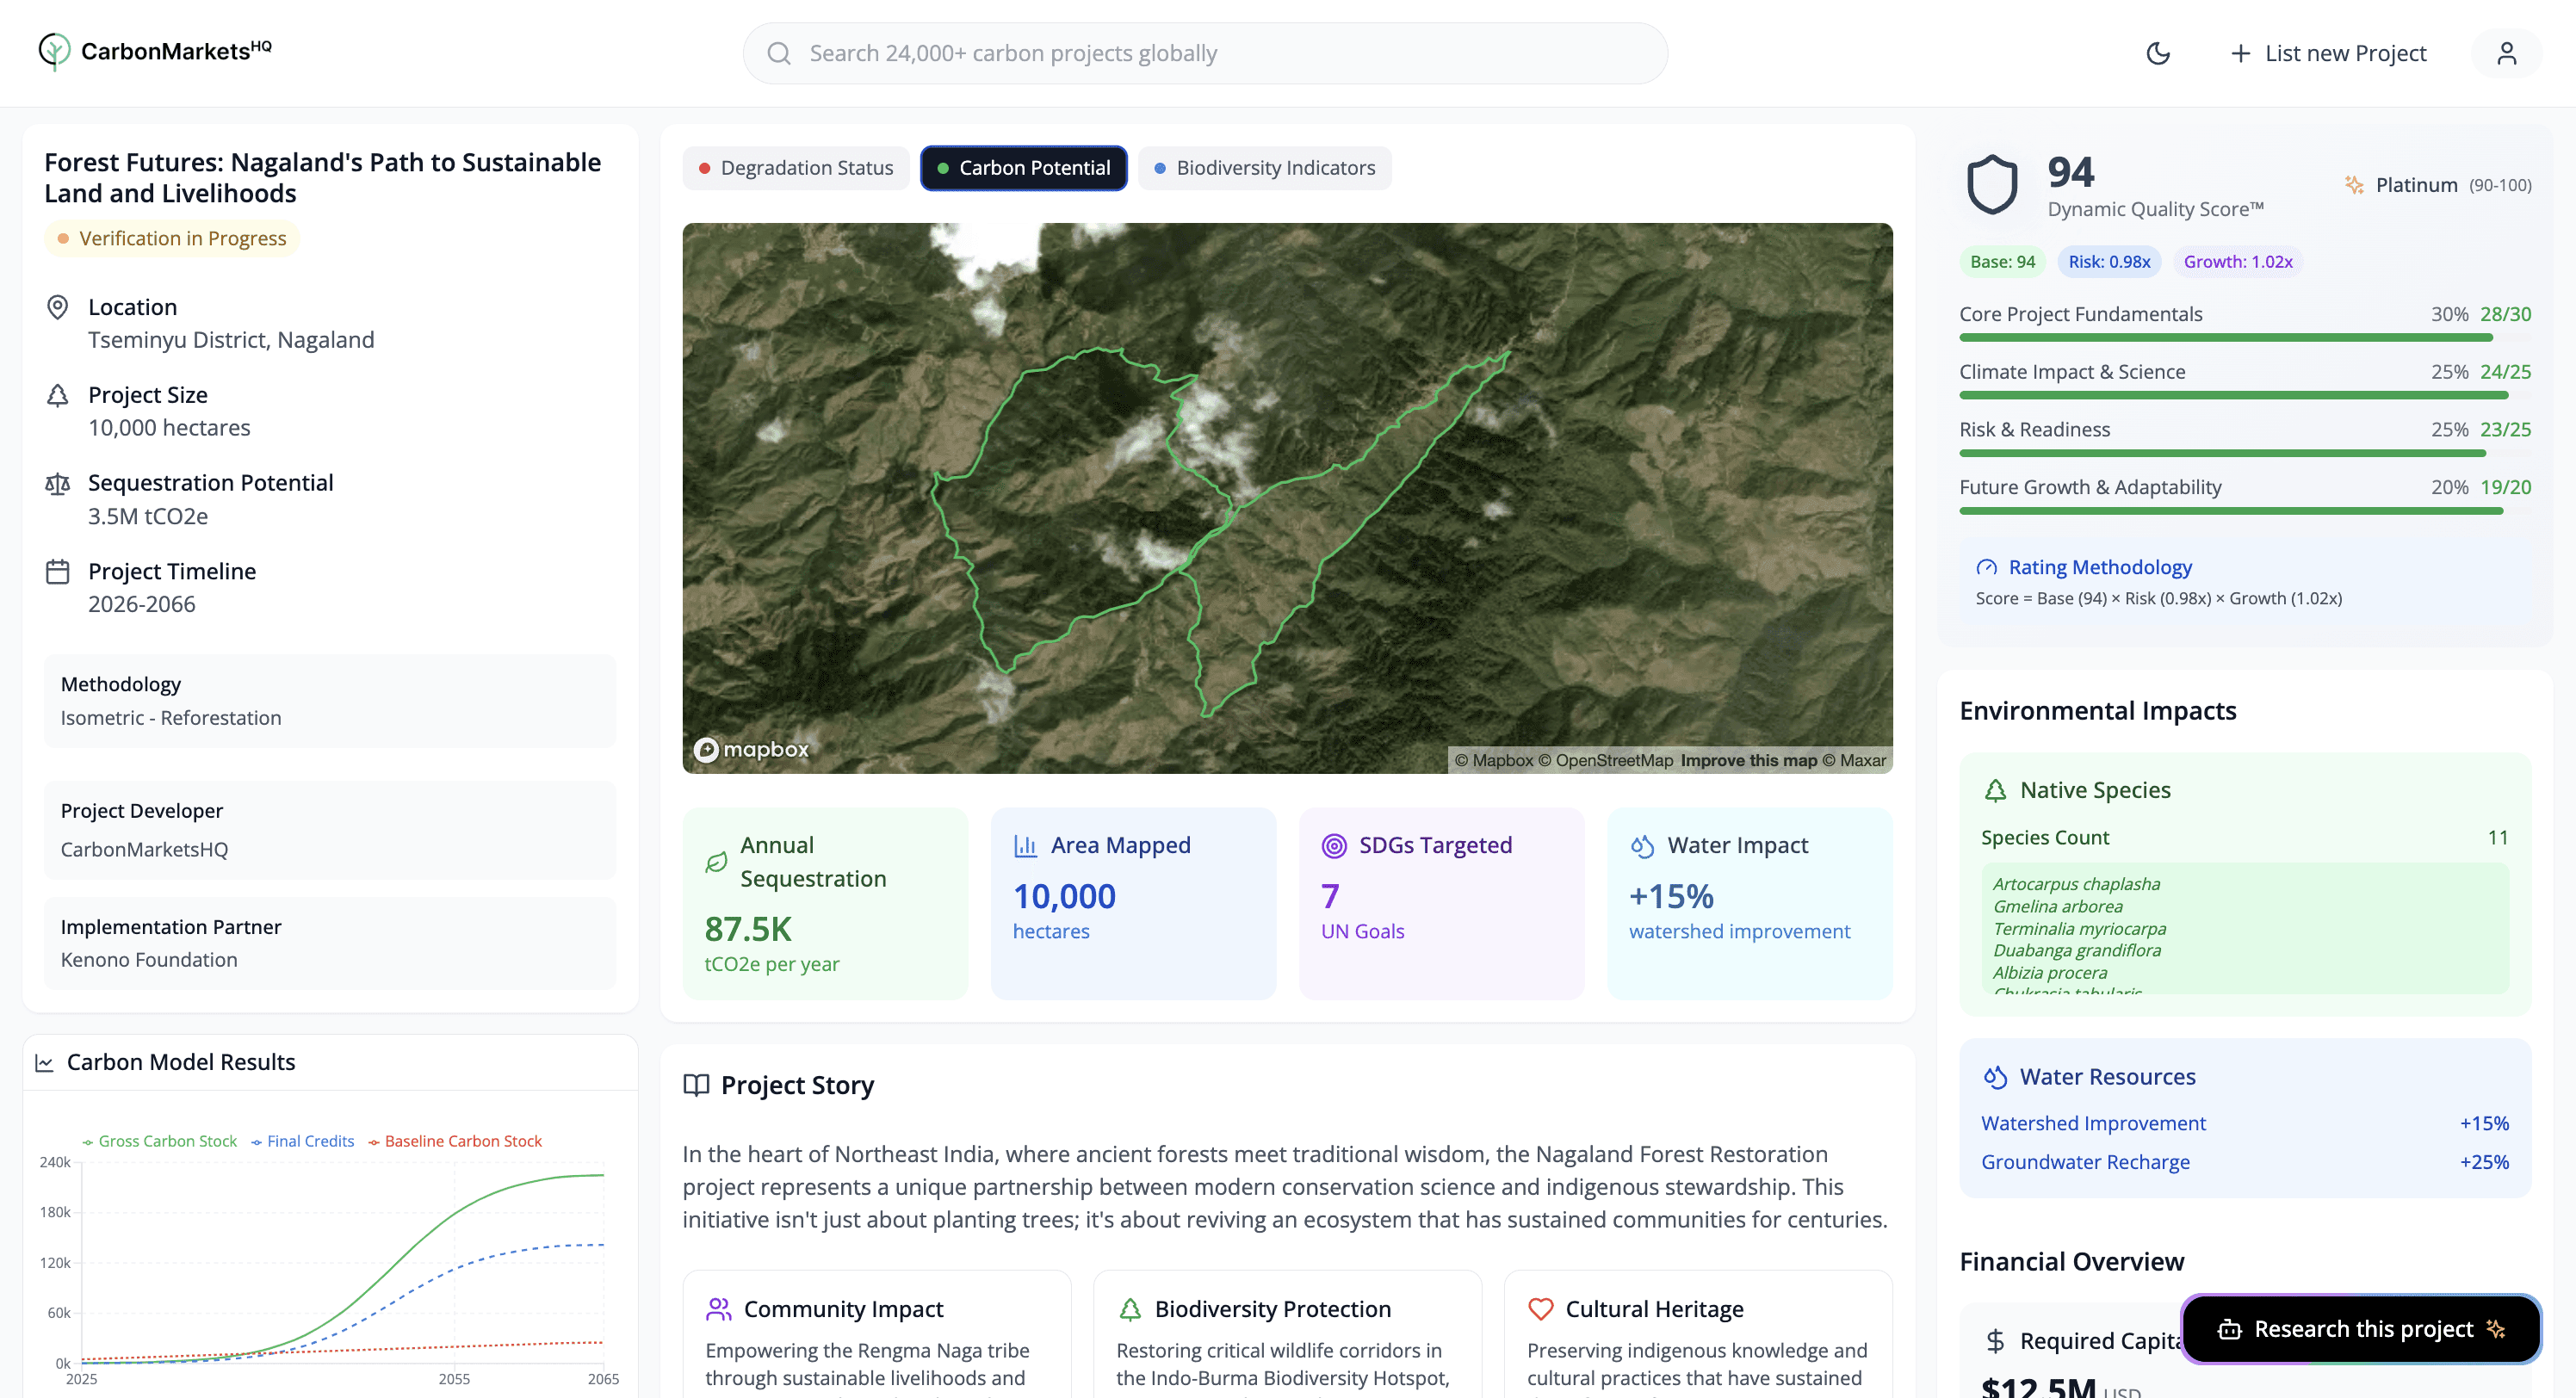
Task: Open the user profile icon
Action: pos(2507,53)
